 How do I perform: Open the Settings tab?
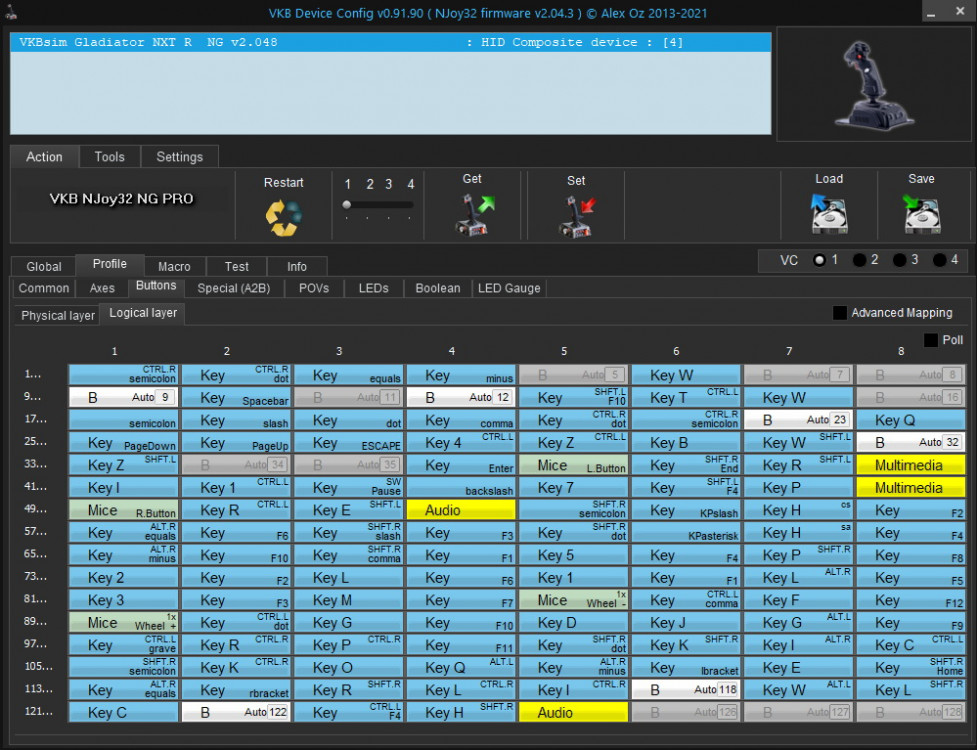[x=179, y=157]
